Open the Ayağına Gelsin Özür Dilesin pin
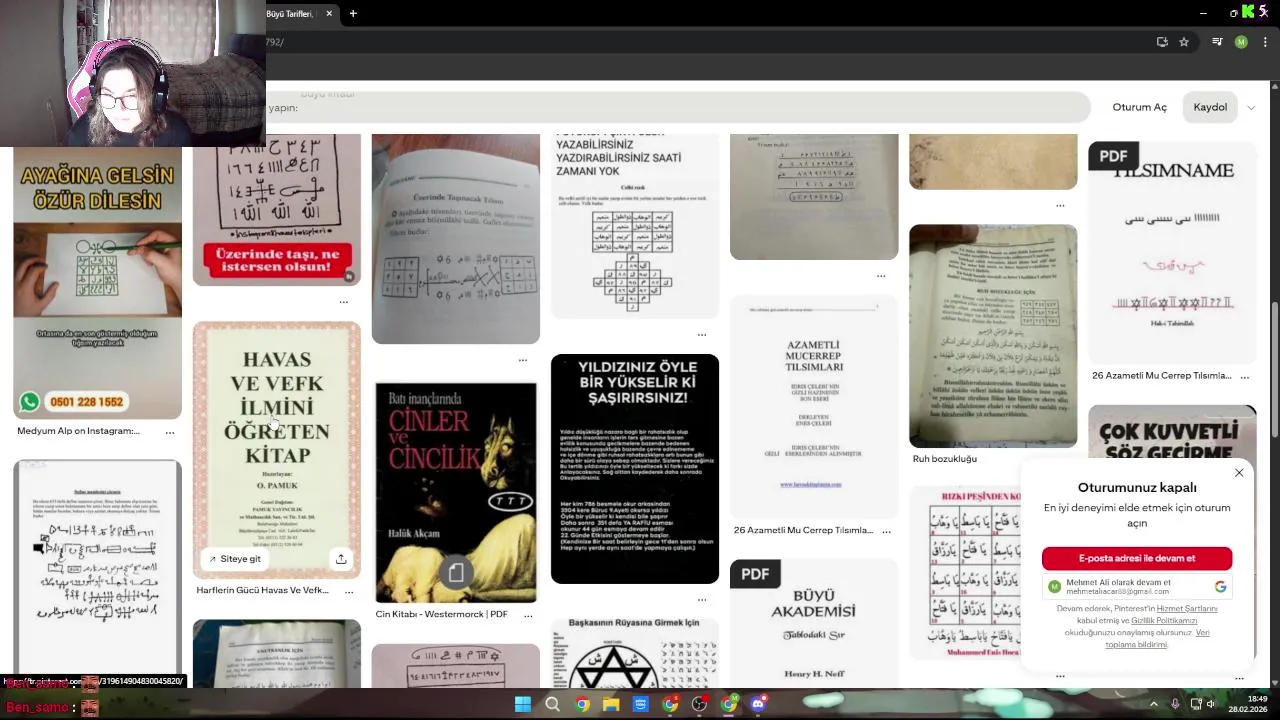The height and width of the screenshot is (720, 1280). [97, 284]
